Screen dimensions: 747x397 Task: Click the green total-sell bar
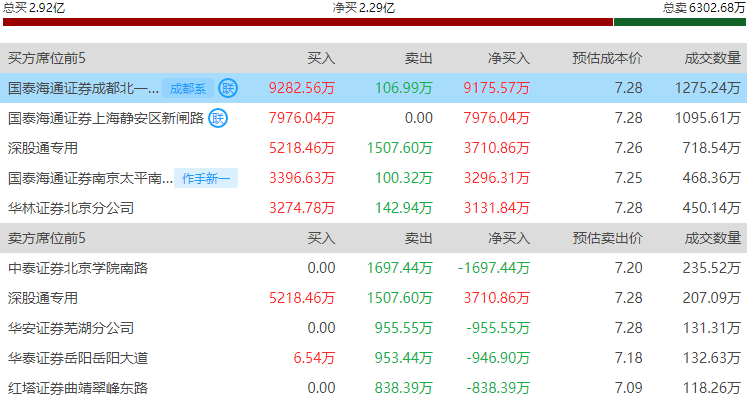(680, 22)
